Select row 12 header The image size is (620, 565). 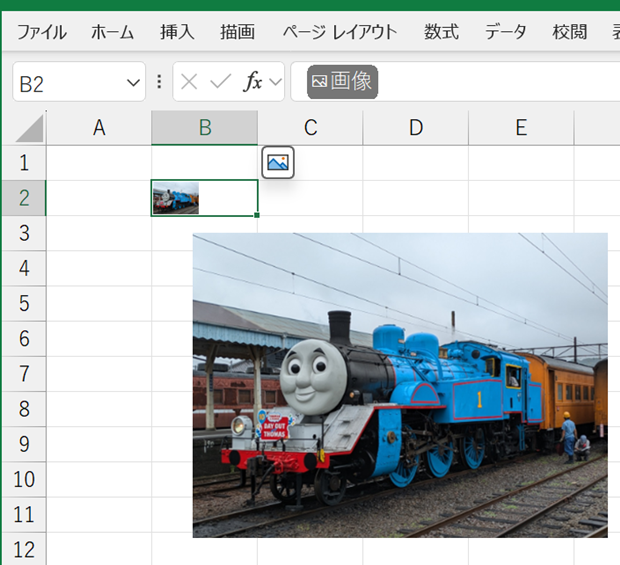(24, 549)
